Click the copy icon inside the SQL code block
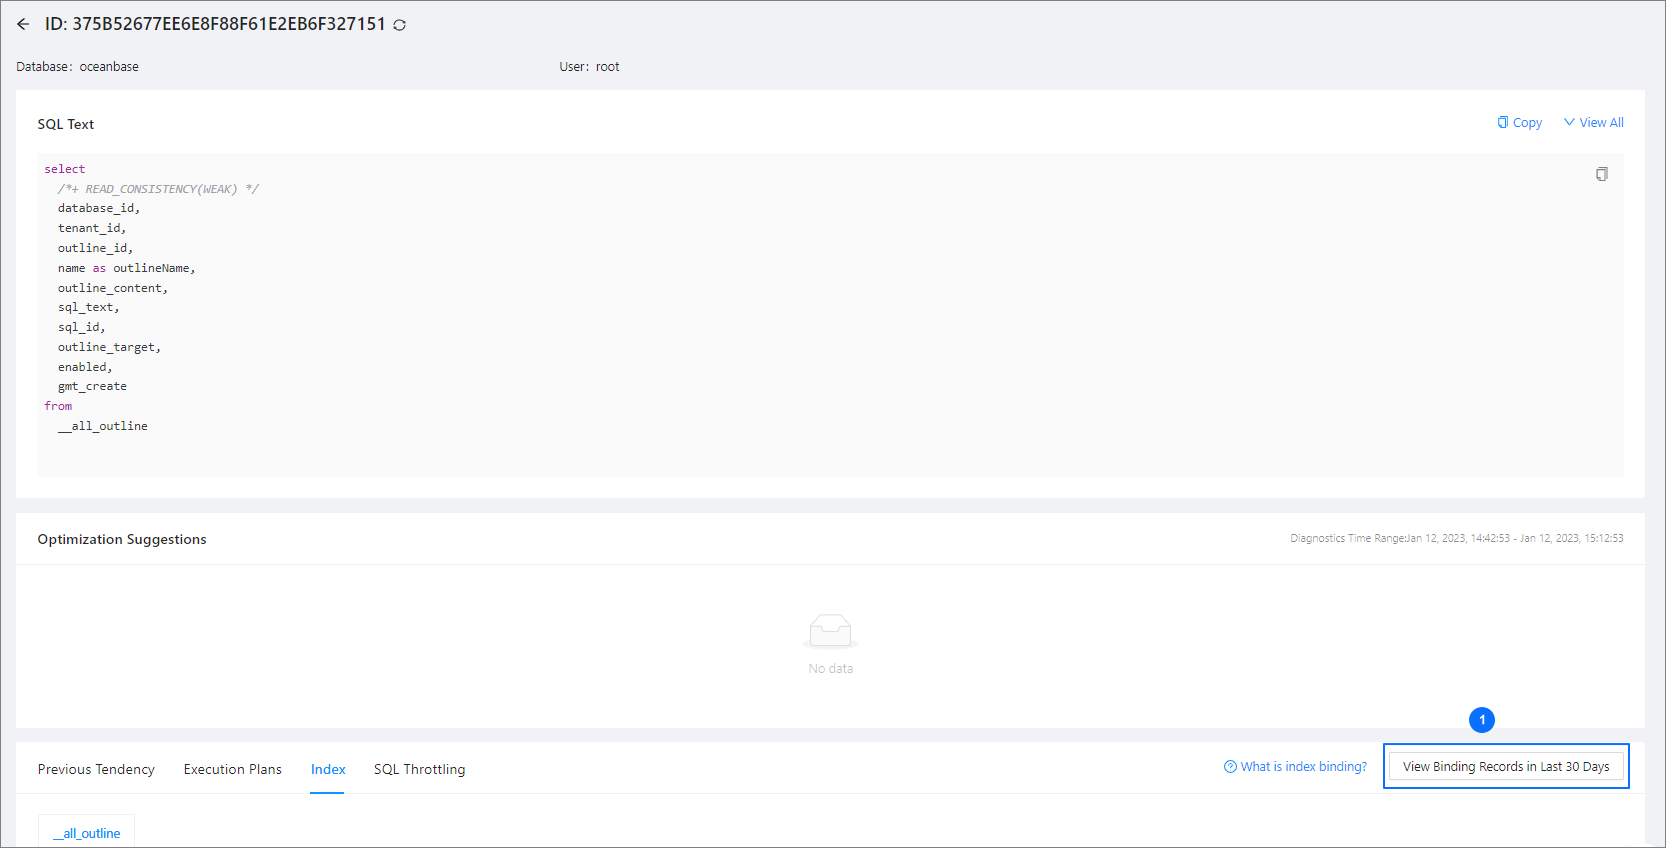Image resolution: width=1666 pixels, height=848 pixels. (x=1601, y=174)
